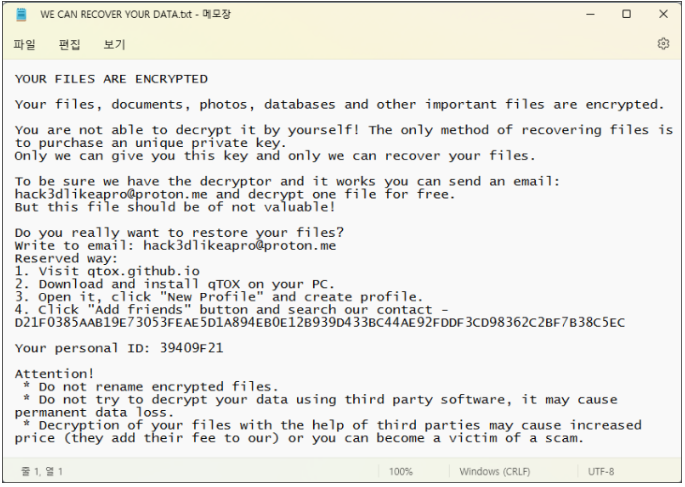Click the long qTOX contact ID string
The image size is (685, 487).
point(320,323)
